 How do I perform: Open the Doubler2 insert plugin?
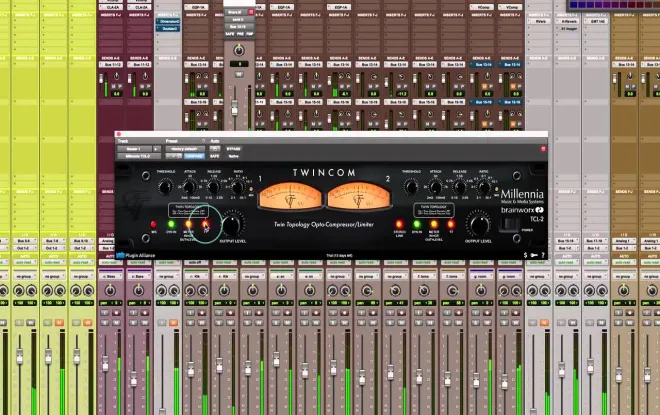168,29
